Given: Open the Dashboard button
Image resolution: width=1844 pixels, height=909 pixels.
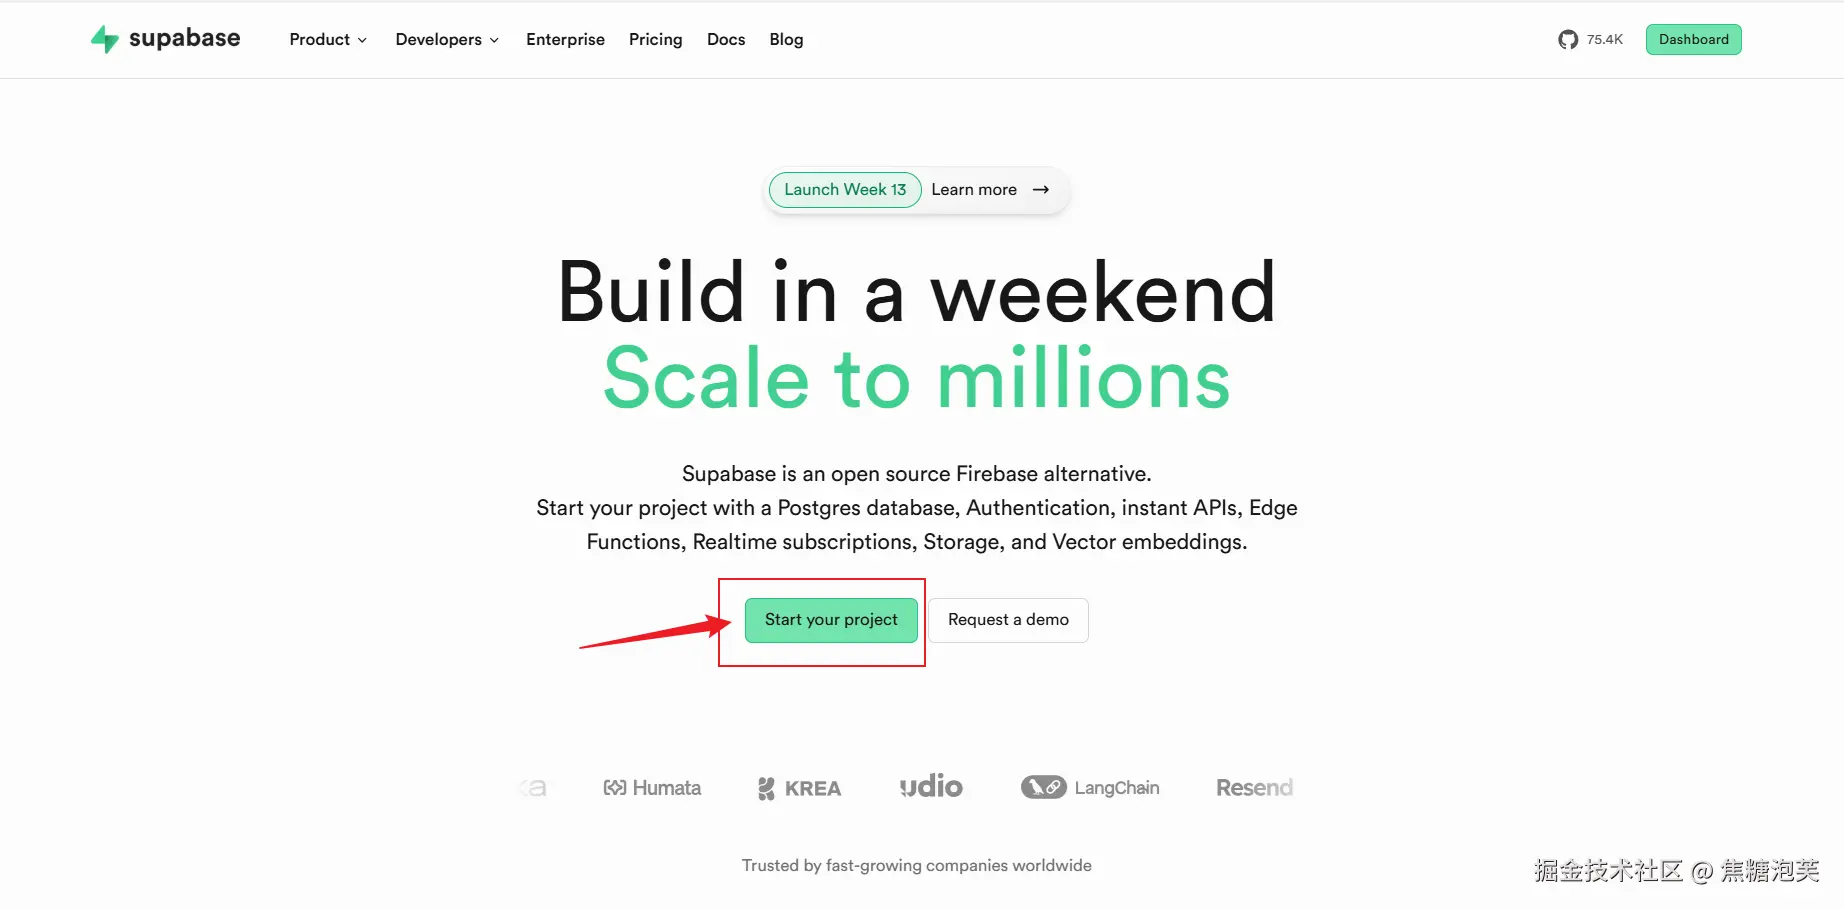Looking at the screenshot, I should pos(1693,40).
